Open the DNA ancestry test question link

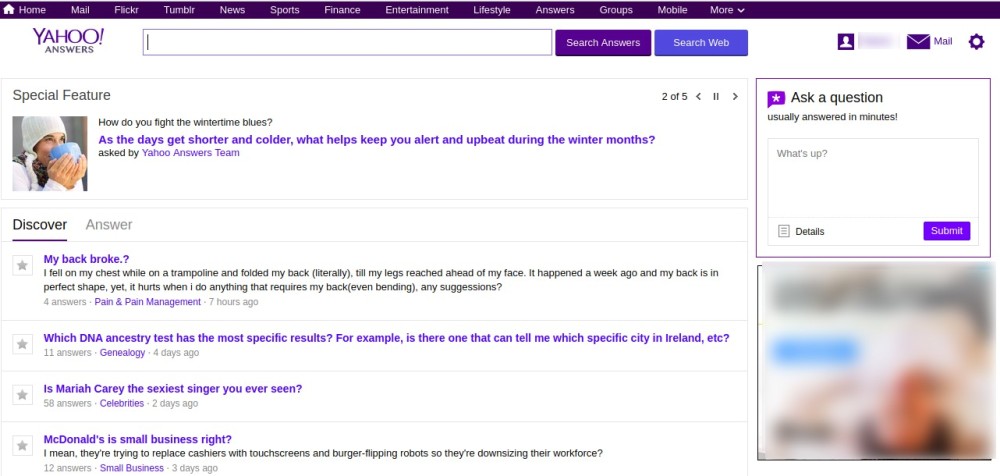386,338
